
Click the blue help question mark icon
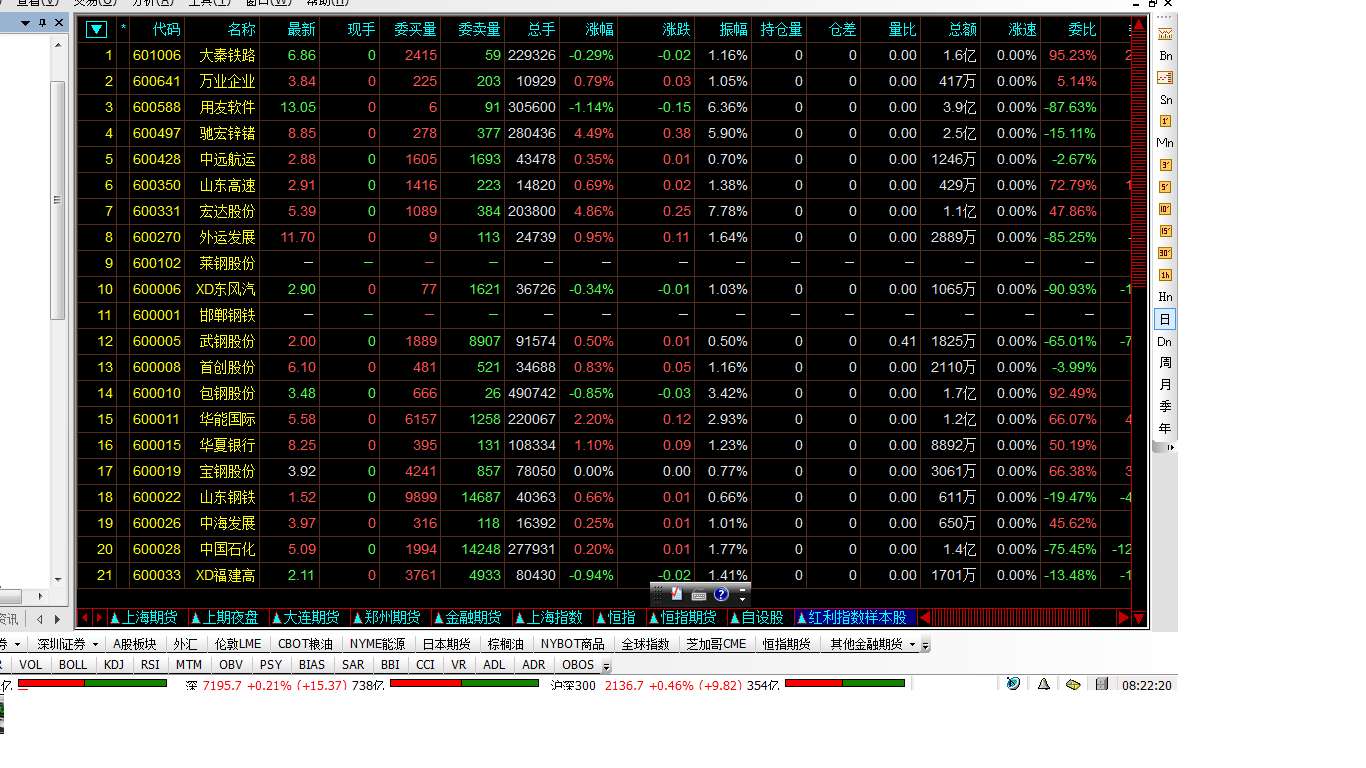tap(721, 595)
